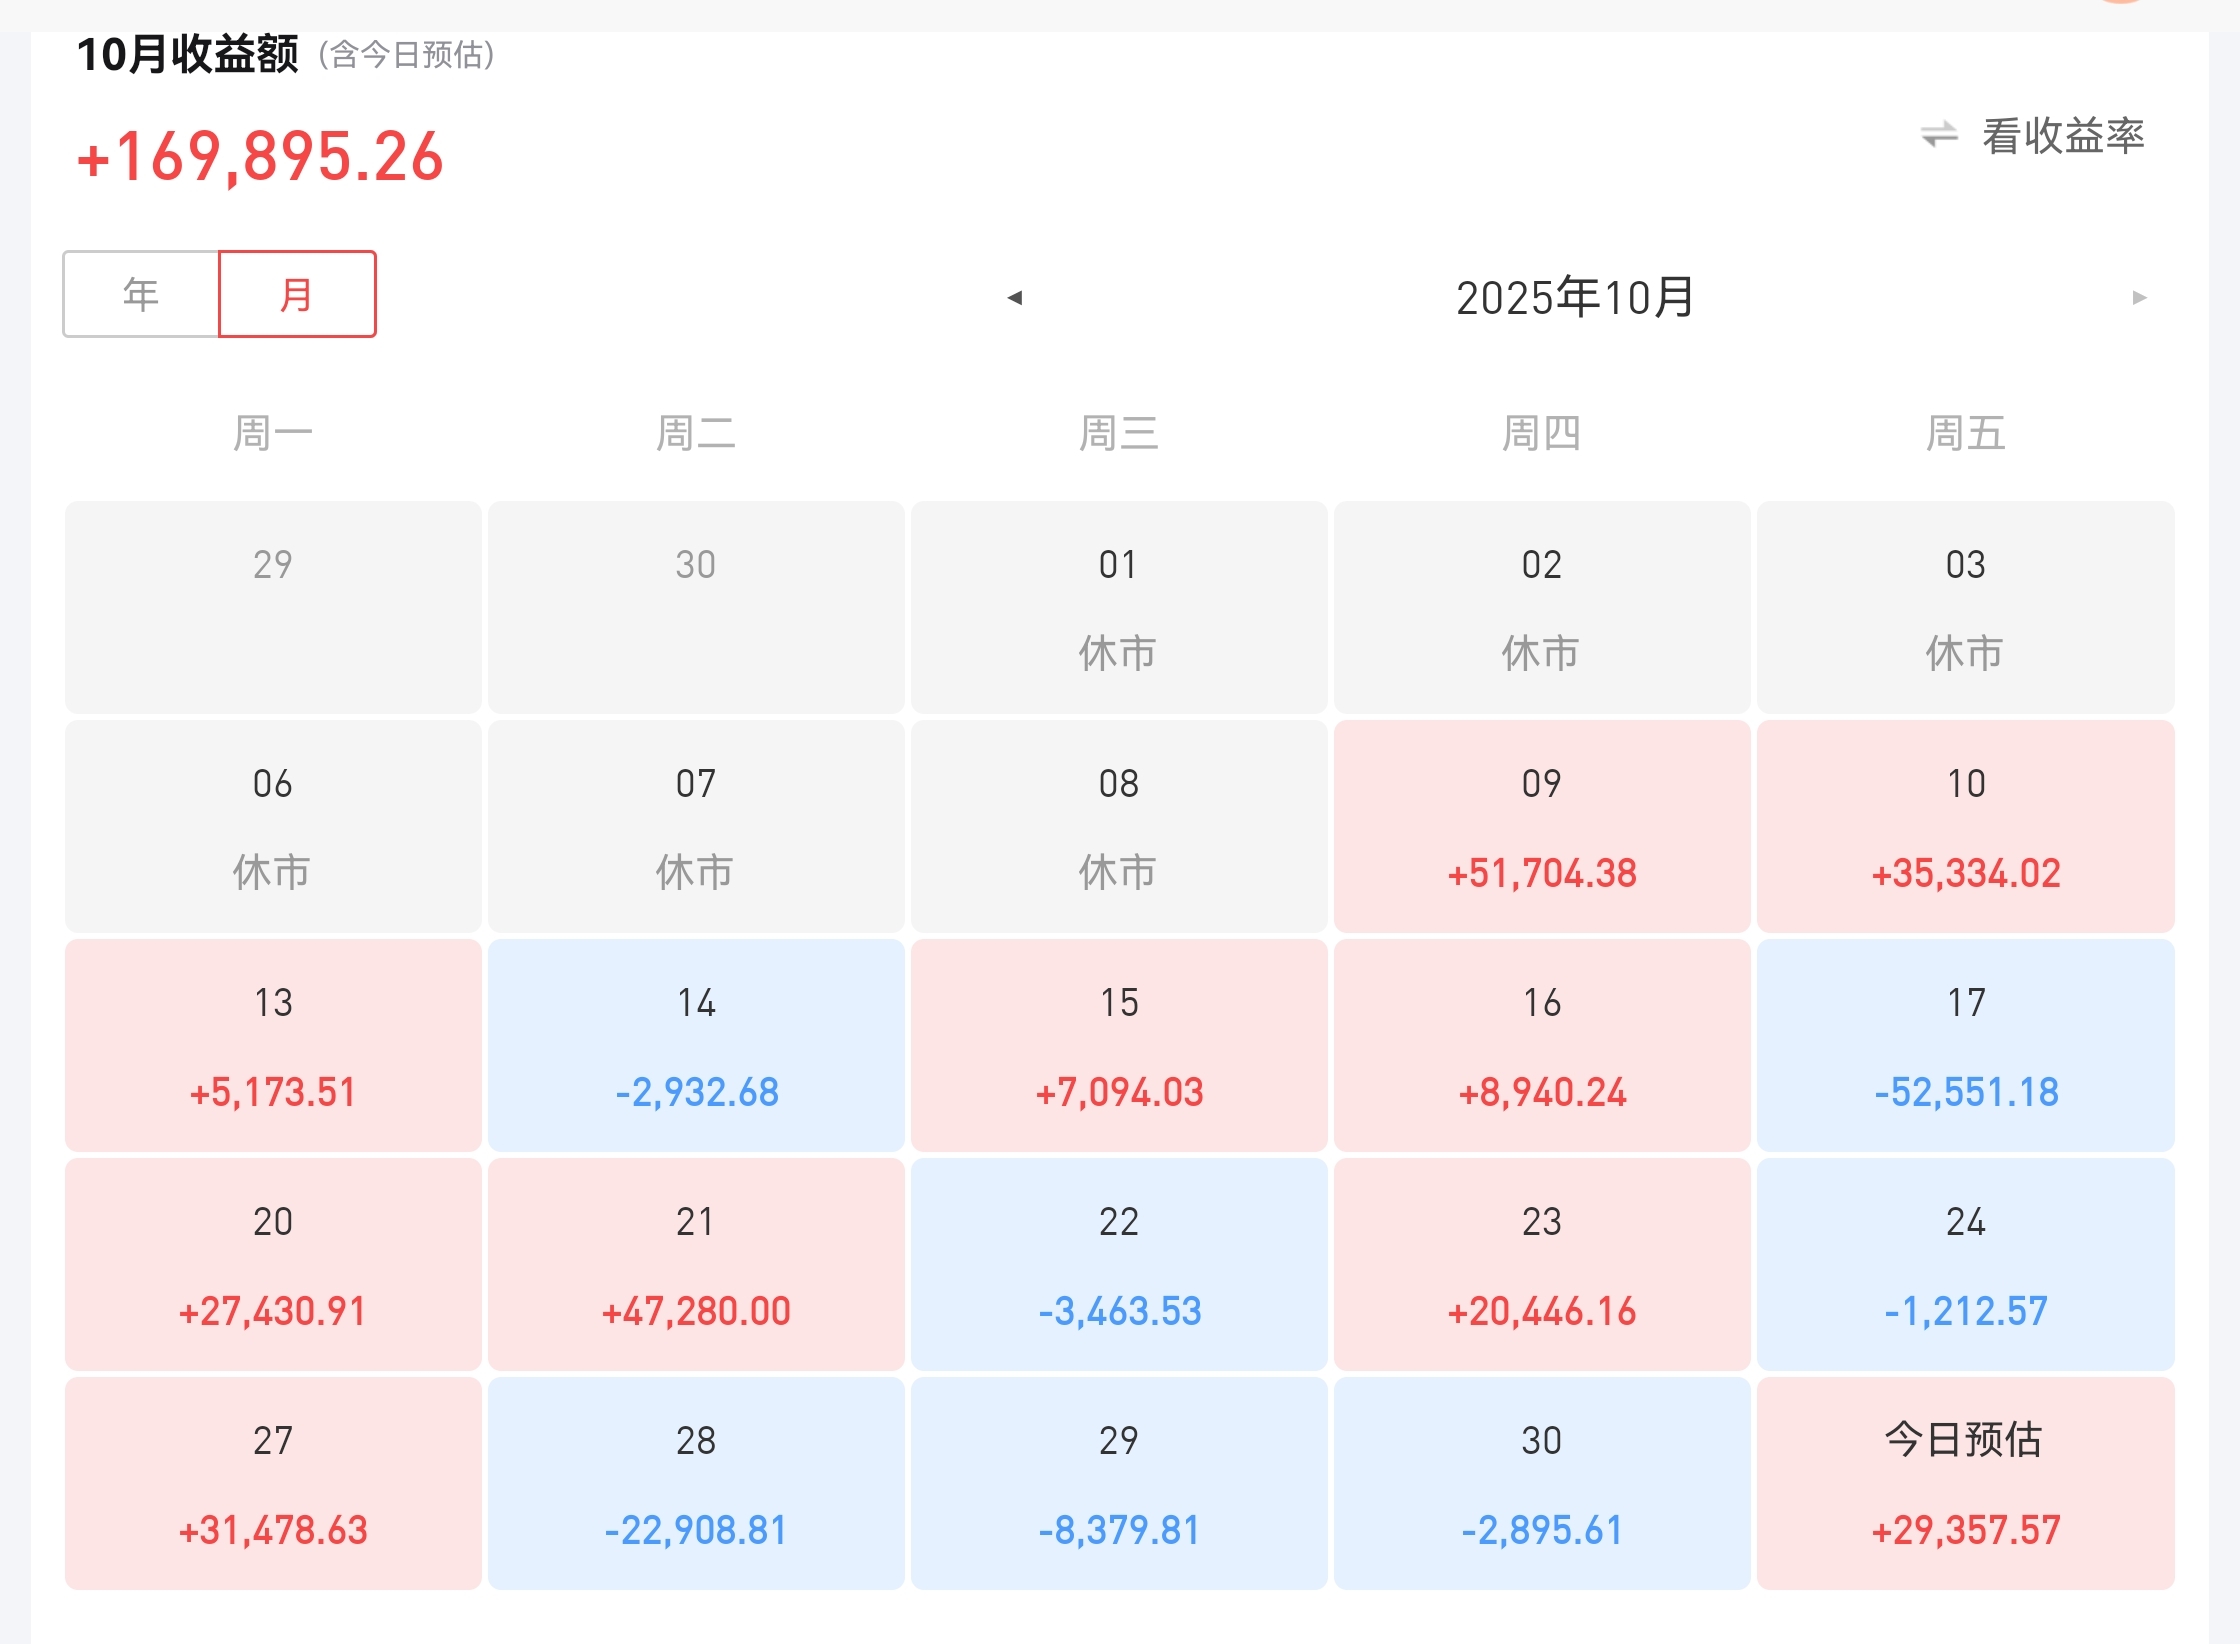Open the 2025年10月 month selector
This screenshot has width=2240, height=1644.
click(1574, 297)
